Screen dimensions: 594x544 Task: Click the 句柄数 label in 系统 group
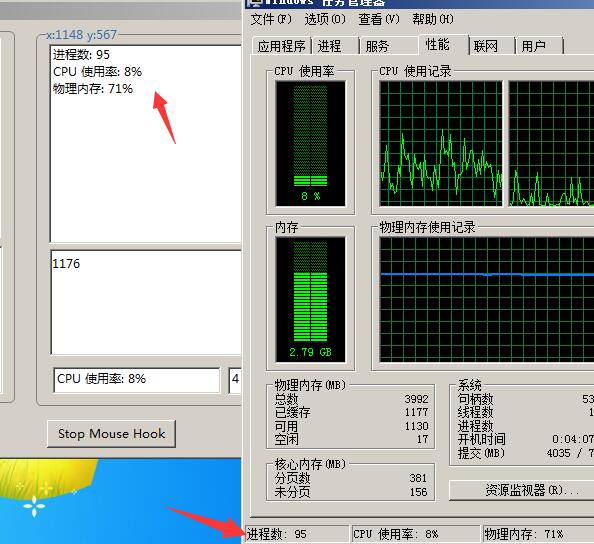[475, 399]
